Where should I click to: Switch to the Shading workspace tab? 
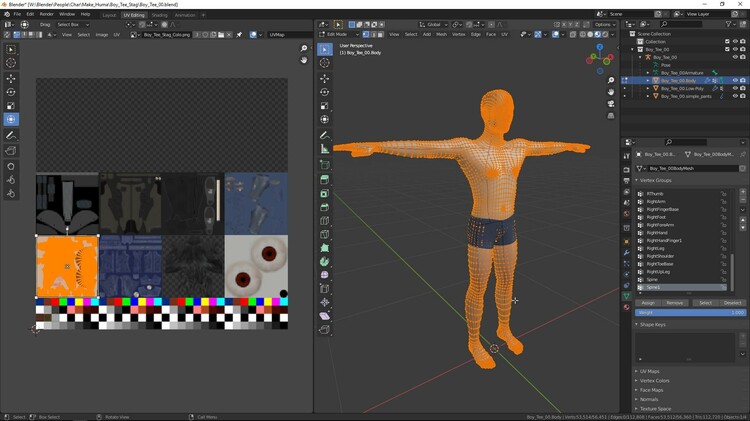point(159,15)
